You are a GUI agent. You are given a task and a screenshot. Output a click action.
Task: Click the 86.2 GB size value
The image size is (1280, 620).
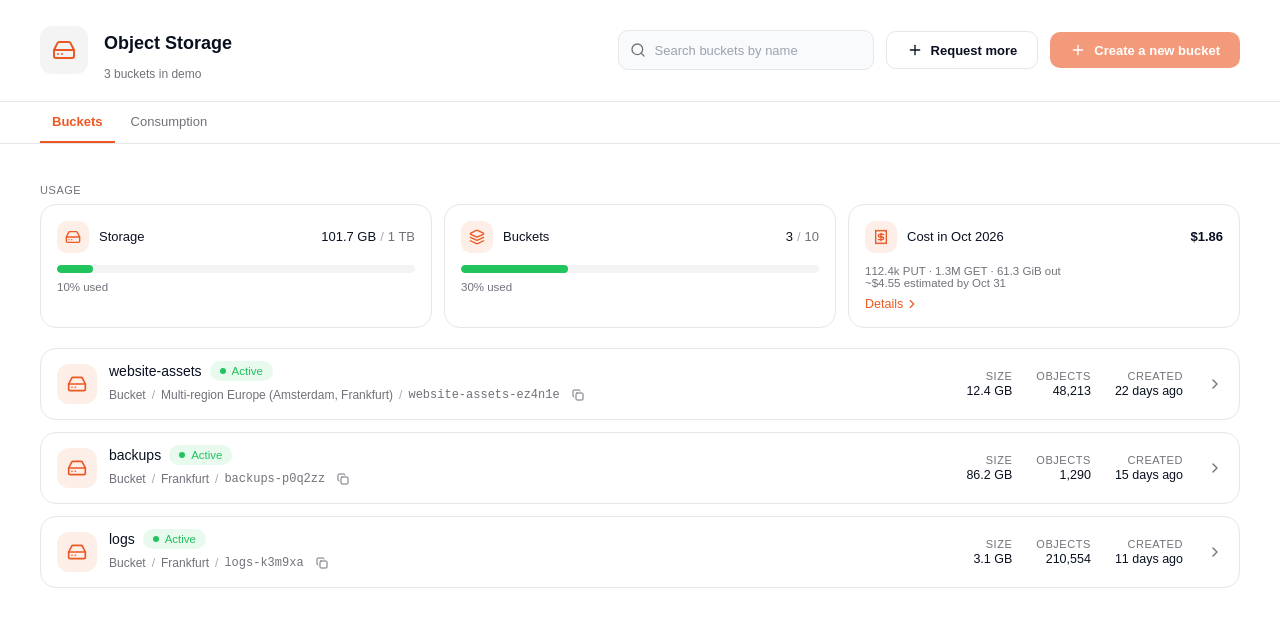989,475
